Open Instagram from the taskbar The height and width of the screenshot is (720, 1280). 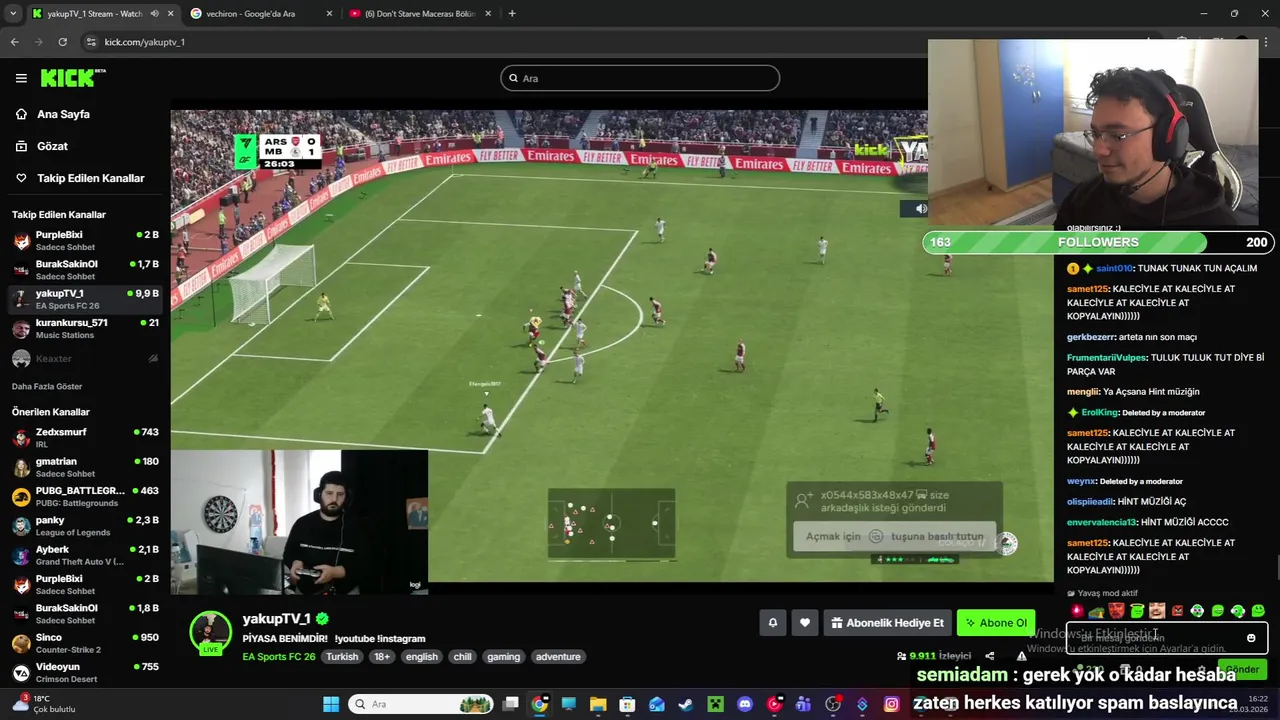tap(891, 704)
